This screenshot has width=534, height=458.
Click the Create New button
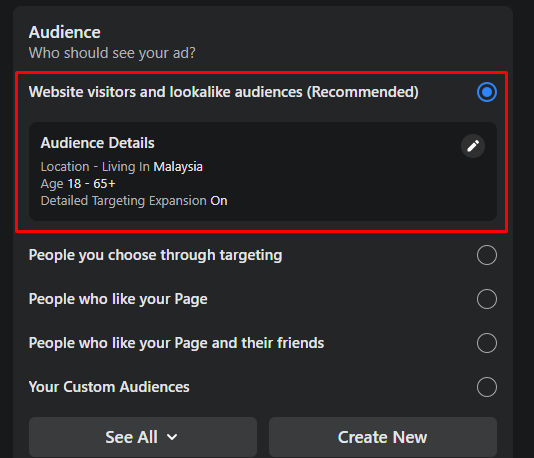[383, 437]
